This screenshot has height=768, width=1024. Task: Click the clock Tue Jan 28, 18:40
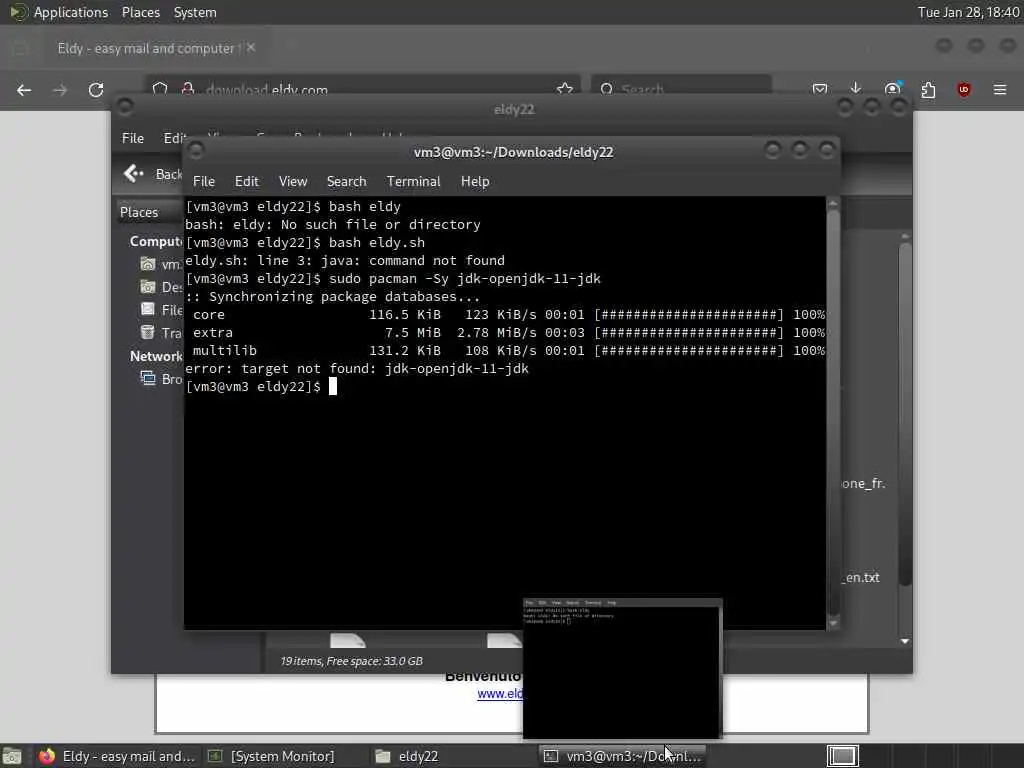(x=968, y=12)
